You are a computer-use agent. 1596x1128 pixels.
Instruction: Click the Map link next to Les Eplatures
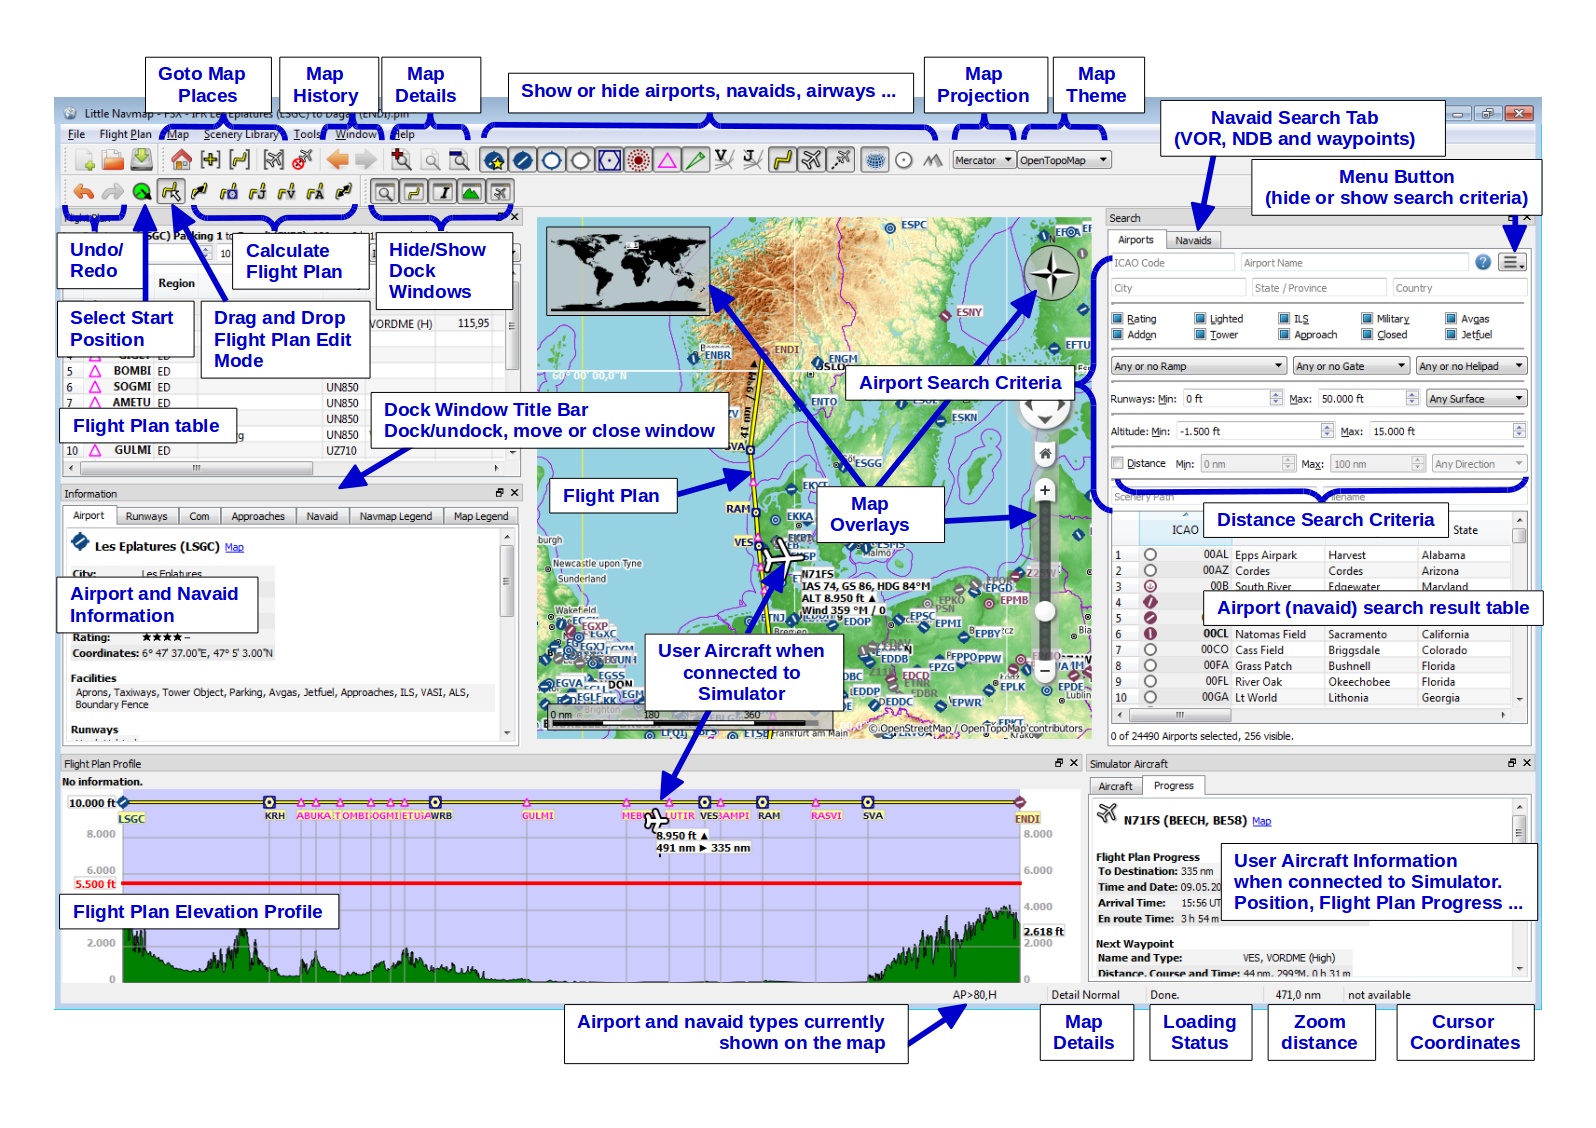(234, 547)
